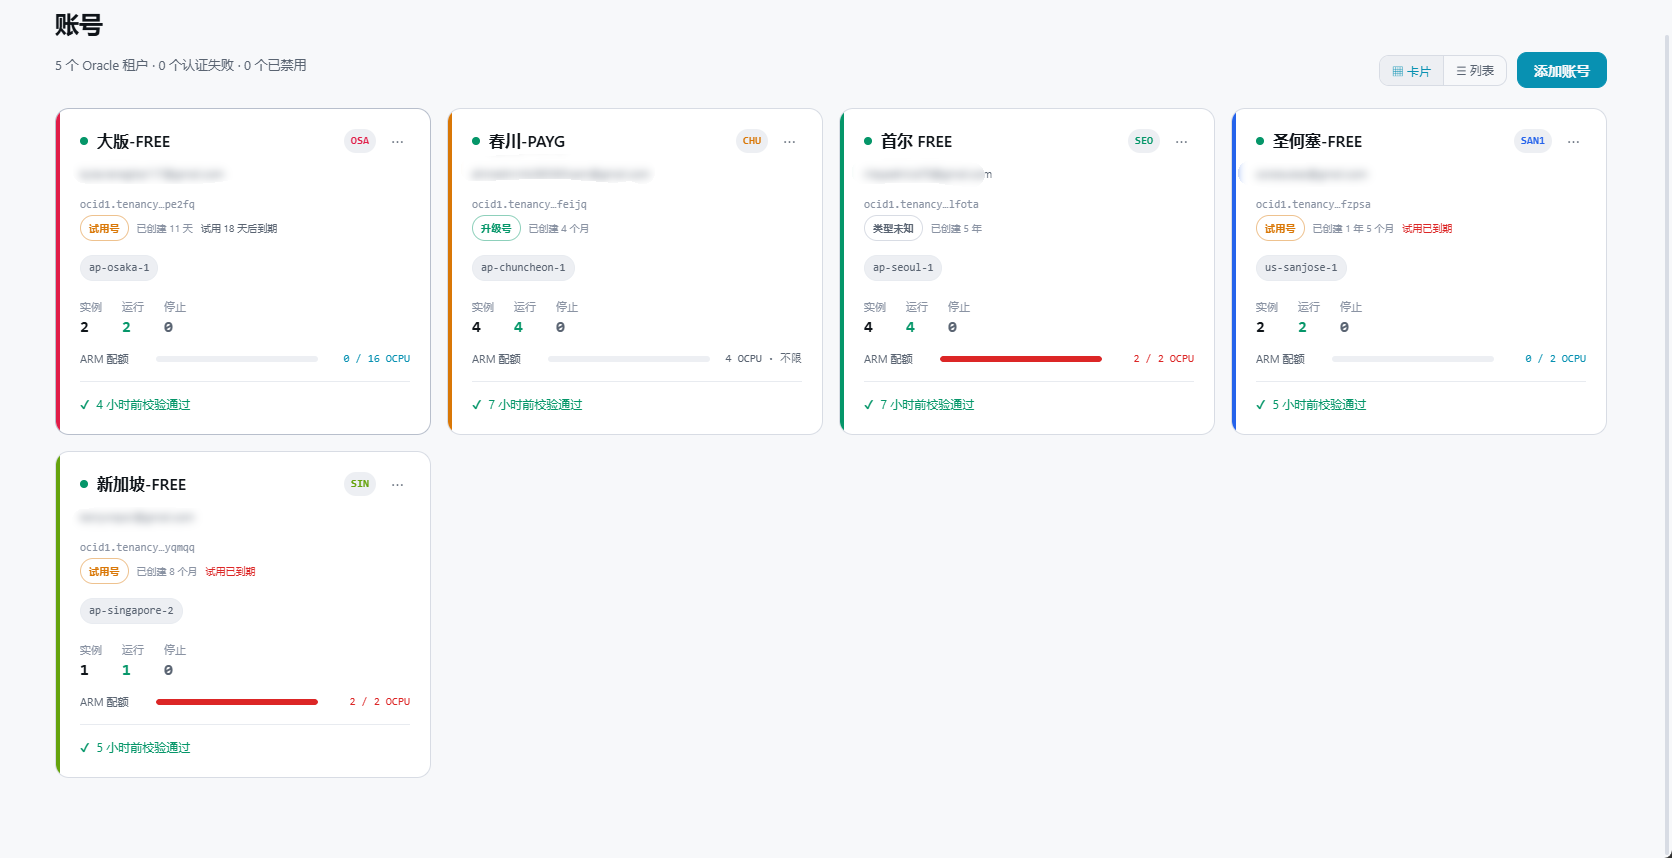This screenshot has height=858, width=1672.
Task: Click the 4 小时前校验通过 status text
Action: 143,405
